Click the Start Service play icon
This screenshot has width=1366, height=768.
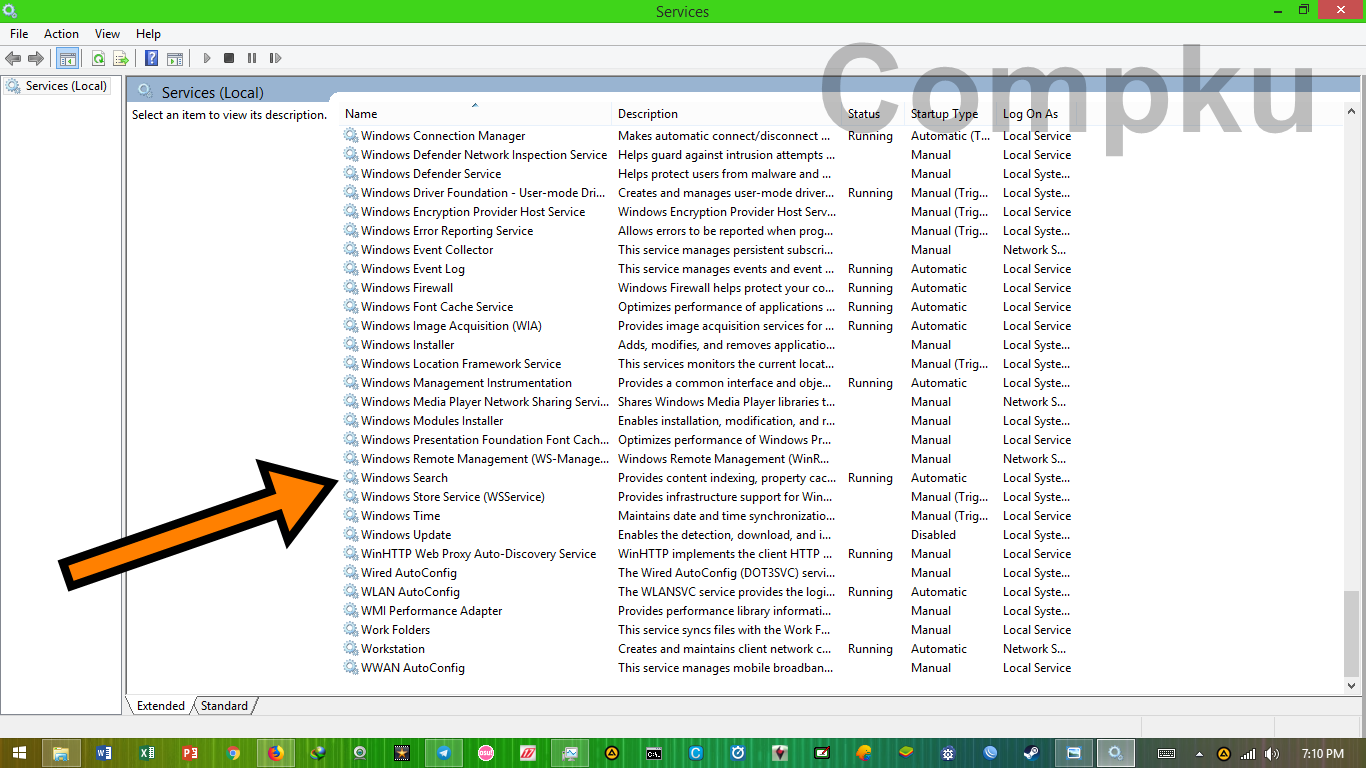[207, 58]
